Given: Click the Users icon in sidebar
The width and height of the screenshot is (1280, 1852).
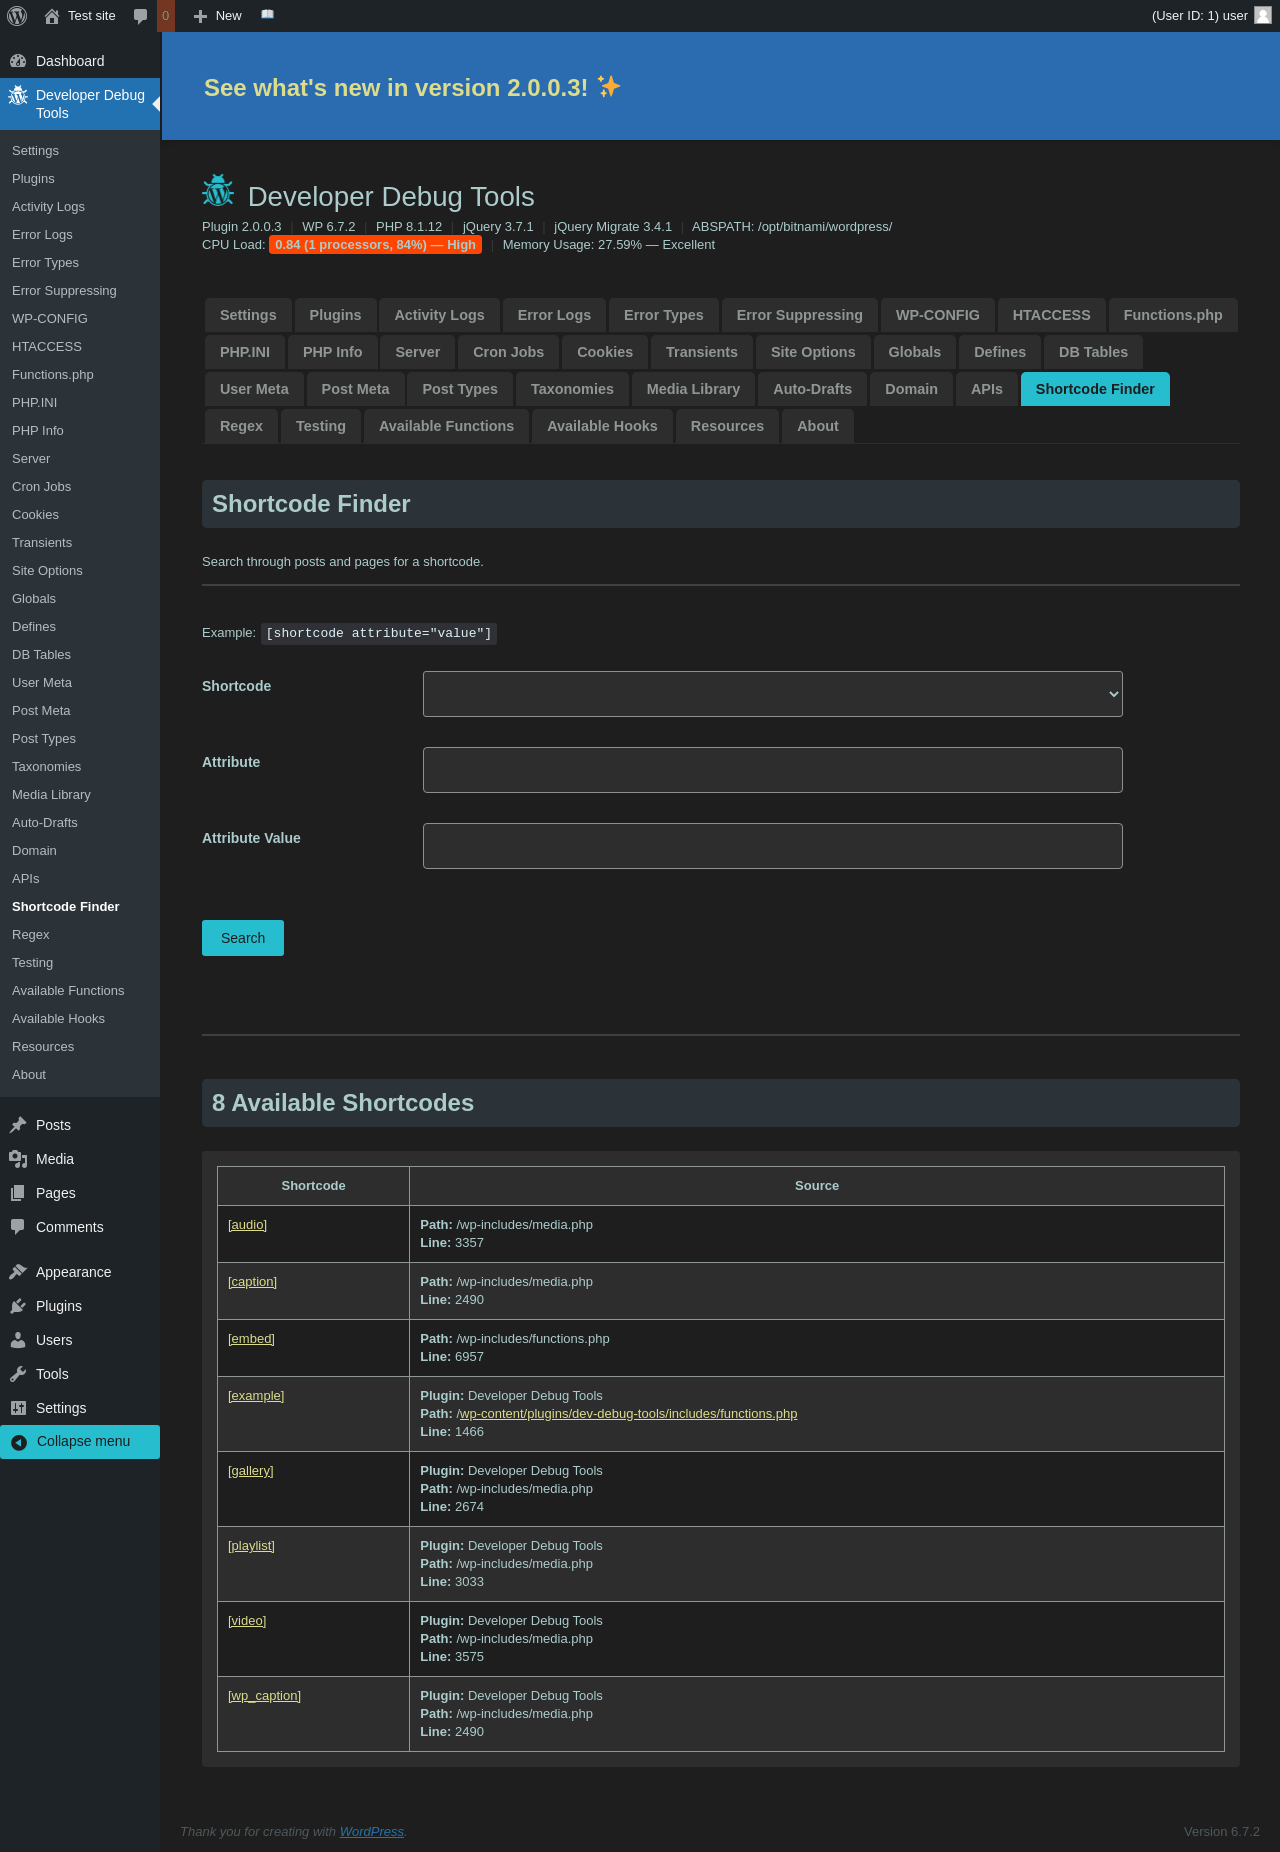Looking at the screenshot, I should click(18, 1340).
